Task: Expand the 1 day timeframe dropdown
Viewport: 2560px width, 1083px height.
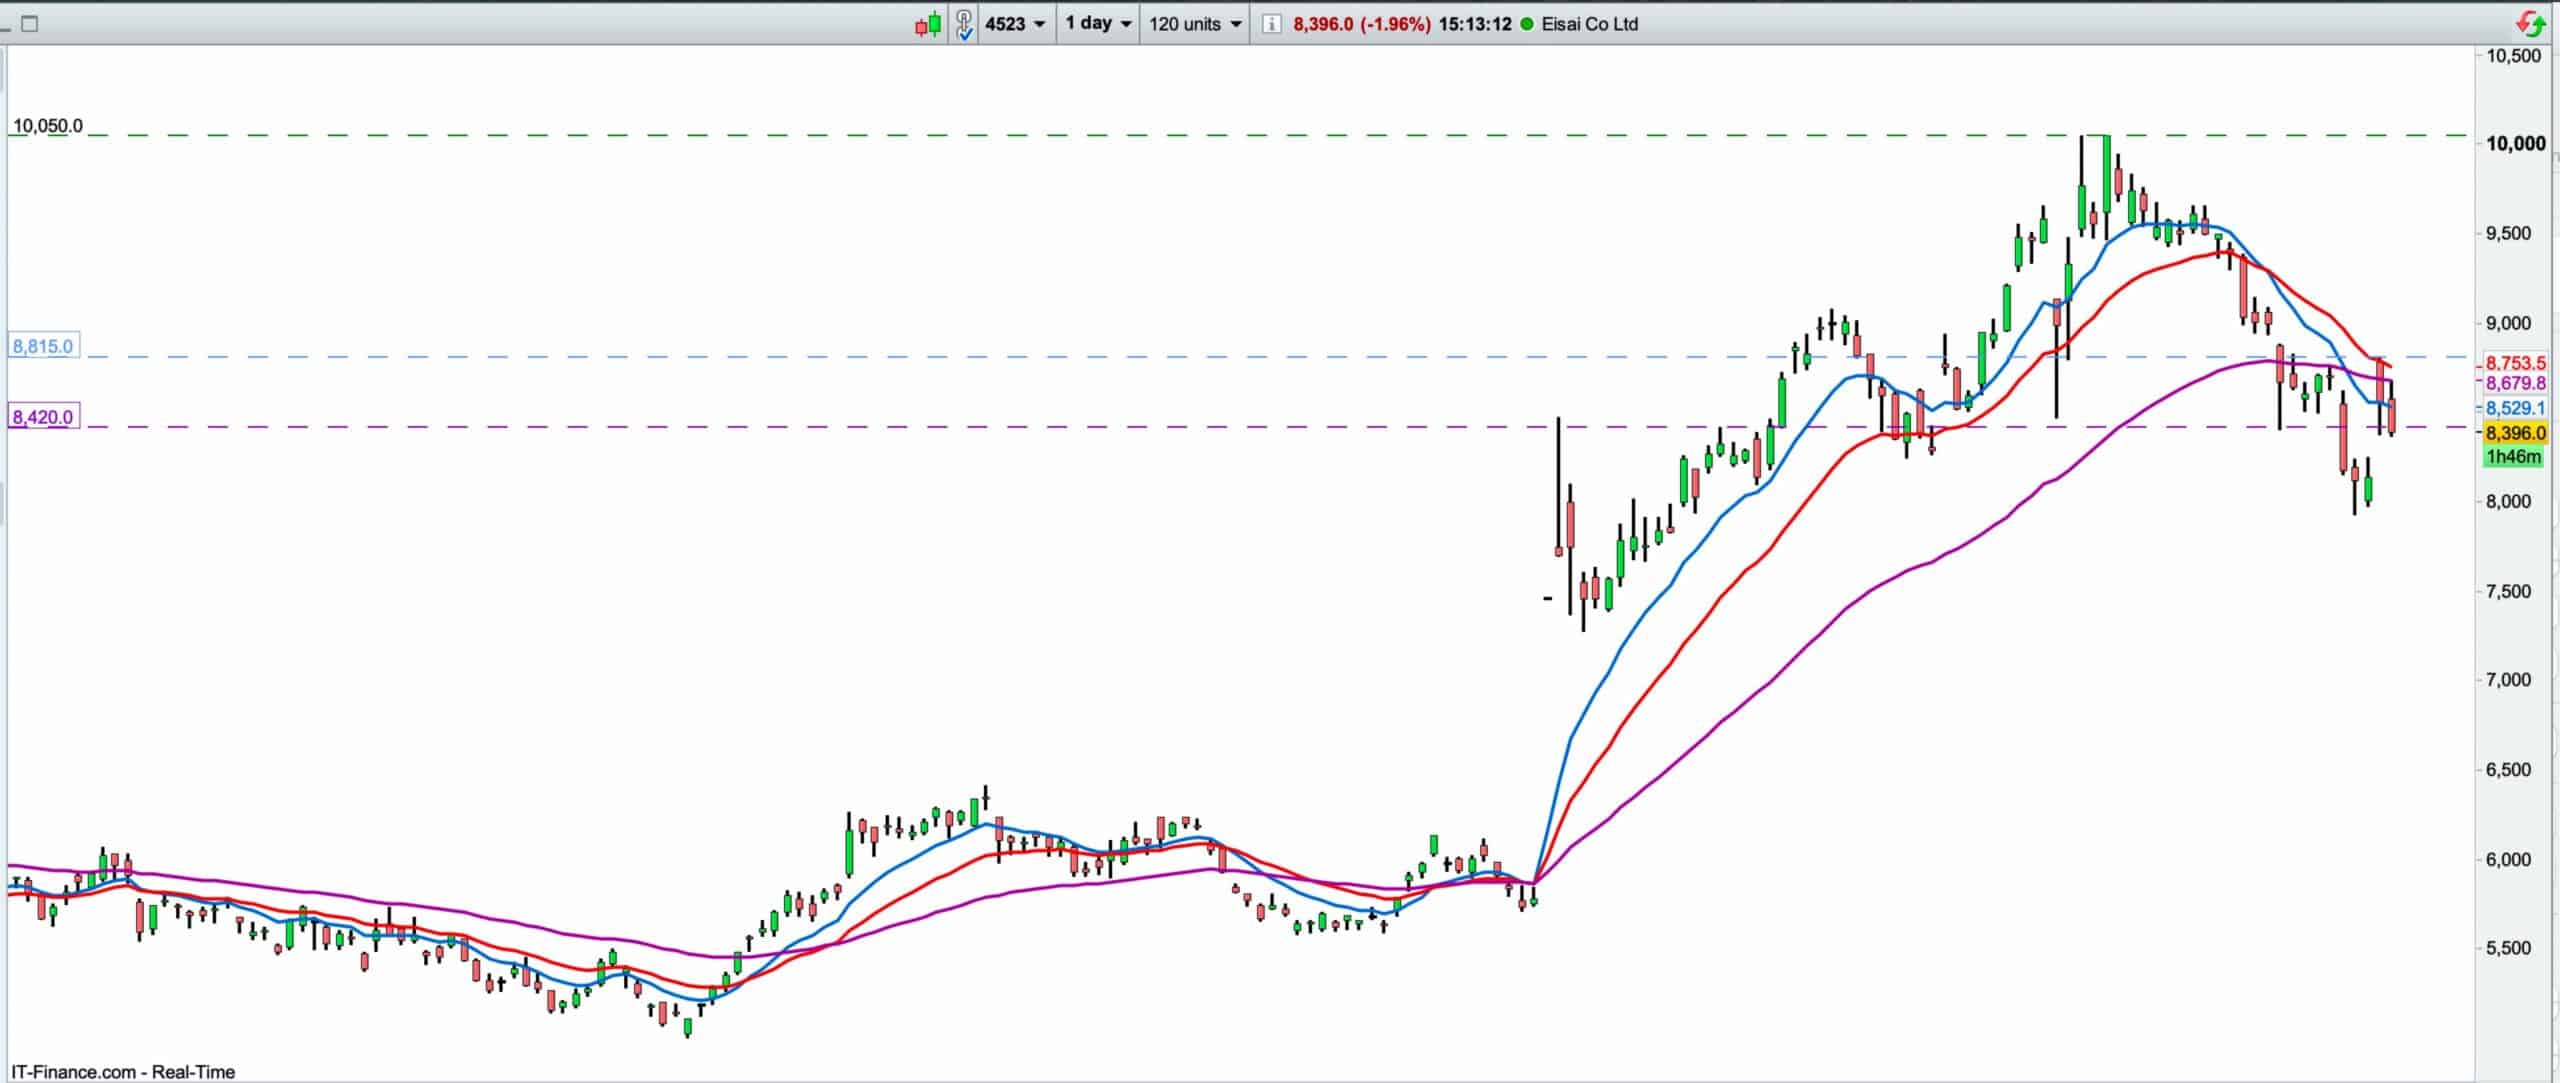Action: pyautogui.click(x=1098, y=24)
